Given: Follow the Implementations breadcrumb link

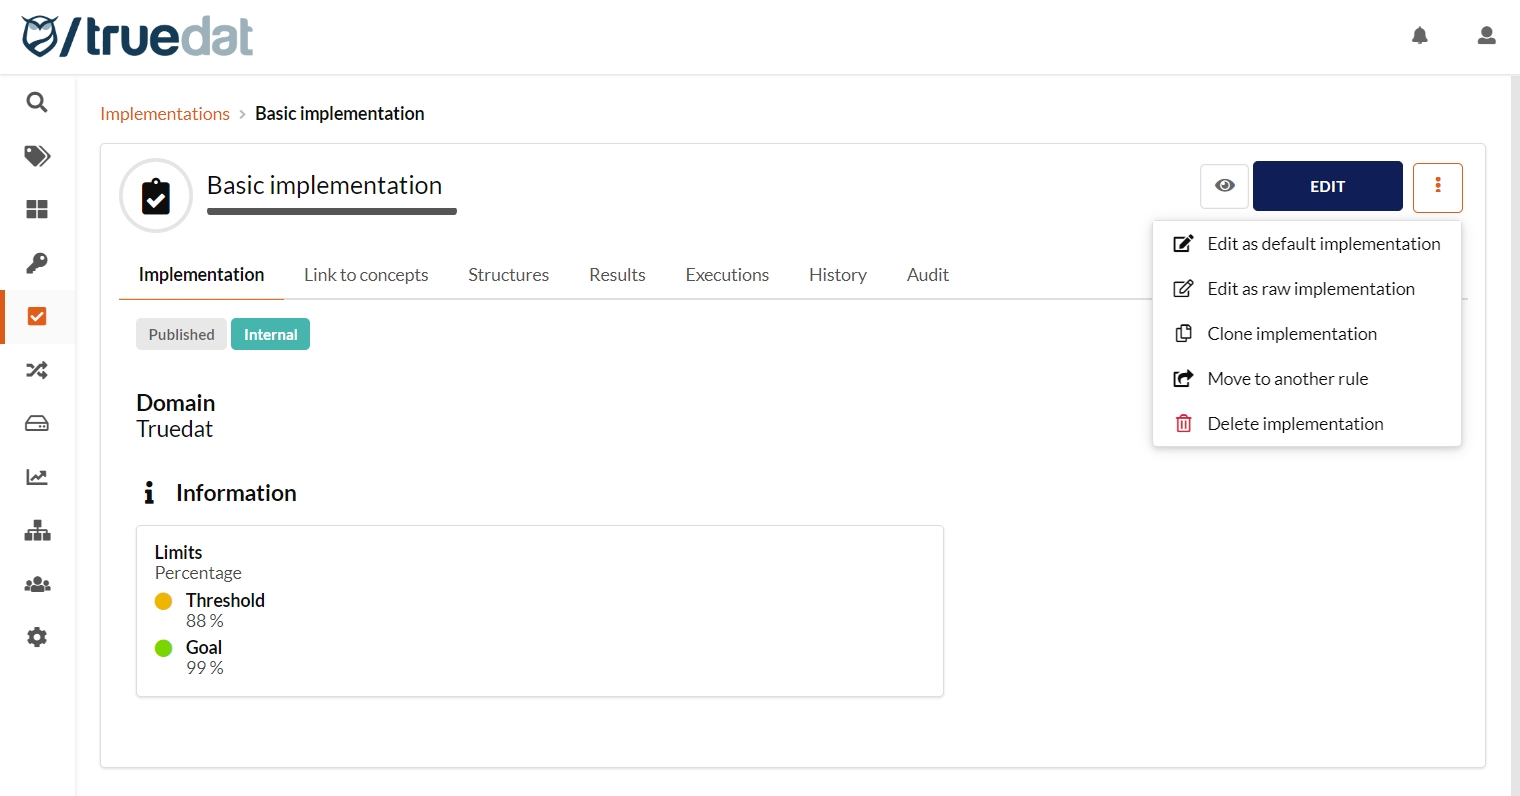Looking at the screenshot, I should [165, 114].
